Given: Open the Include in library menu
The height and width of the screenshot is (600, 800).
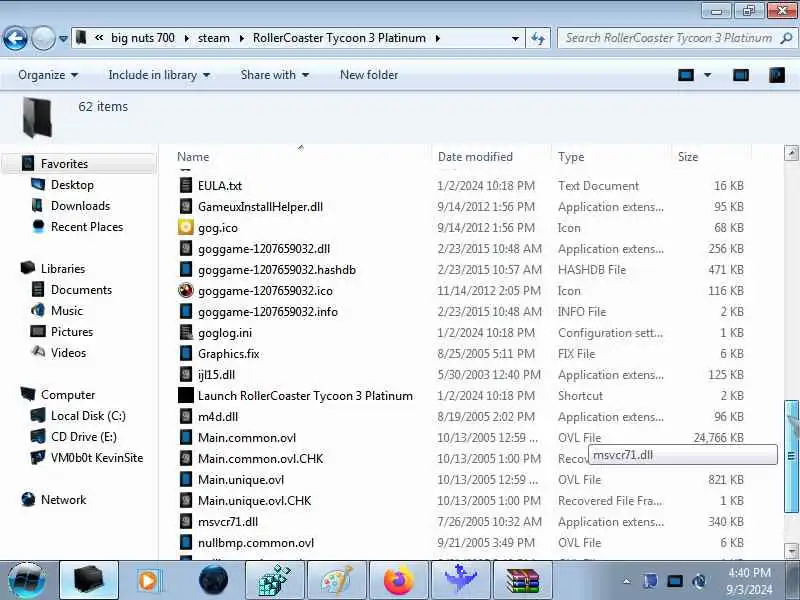Looking at the screenshot, I should click(x=159, y=75).
